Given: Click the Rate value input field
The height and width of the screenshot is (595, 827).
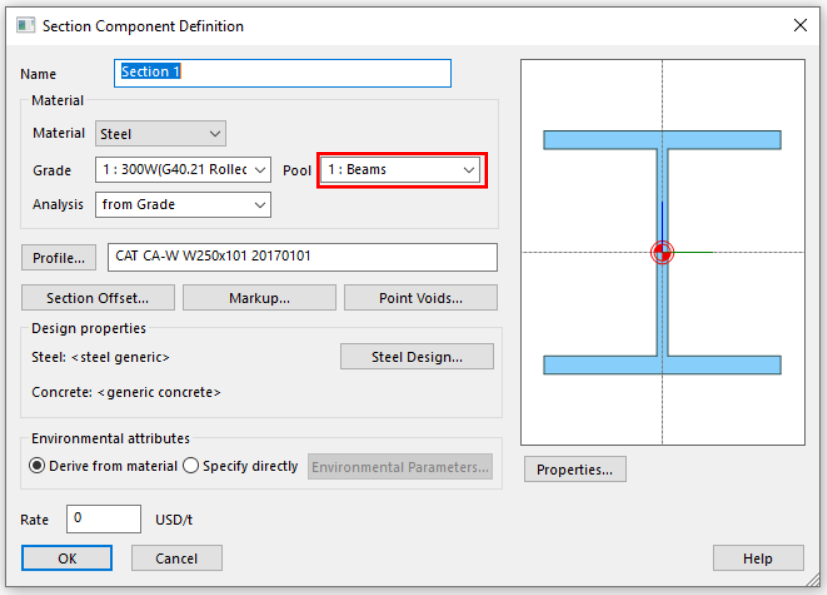Looking at the screenshot, I should [104, 519].
